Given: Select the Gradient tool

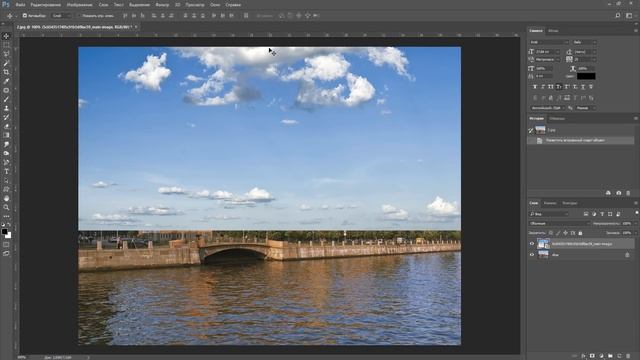Looking at the screenshot, I should (6, 135).
